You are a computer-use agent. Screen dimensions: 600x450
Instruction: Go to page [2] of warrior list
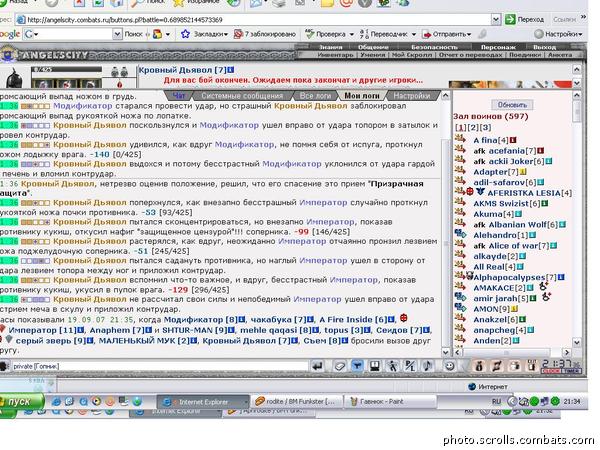coord(473,127)
